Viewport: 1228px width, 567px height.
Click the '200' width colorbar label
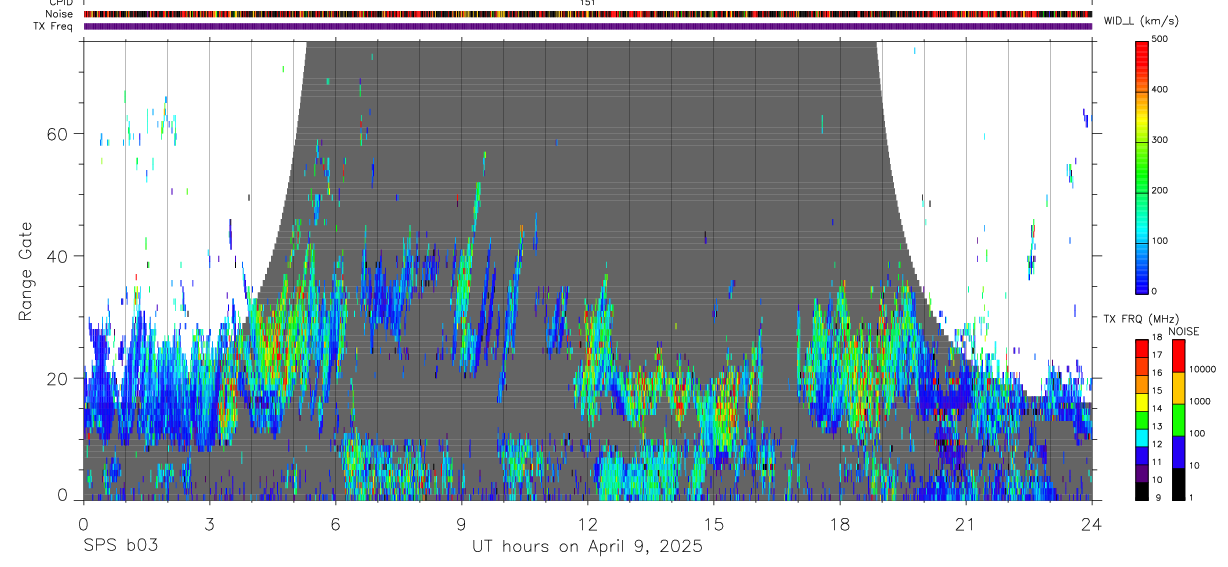point(1161,190)
